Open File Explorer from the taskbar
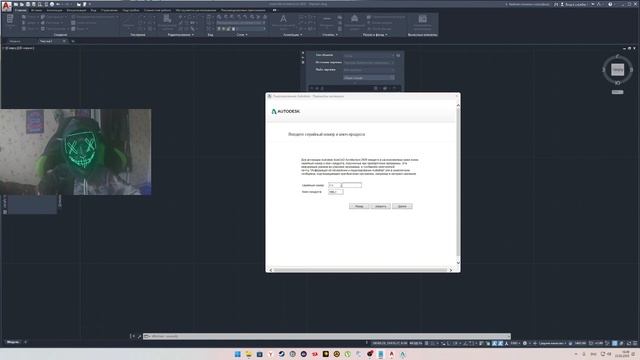Screen dimensions: 640x360 pyautogui.click(x=249, y=354)
